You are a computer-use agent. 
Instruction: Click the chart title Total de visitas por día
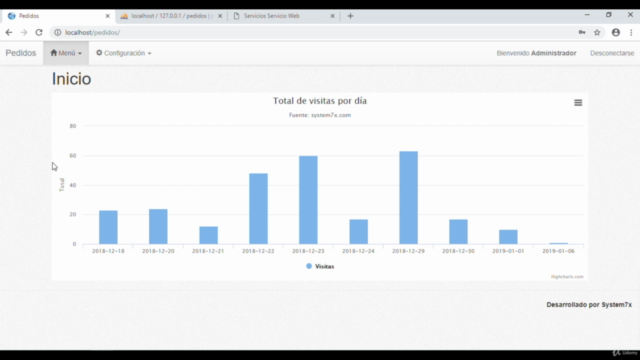(x=320, y=101)
